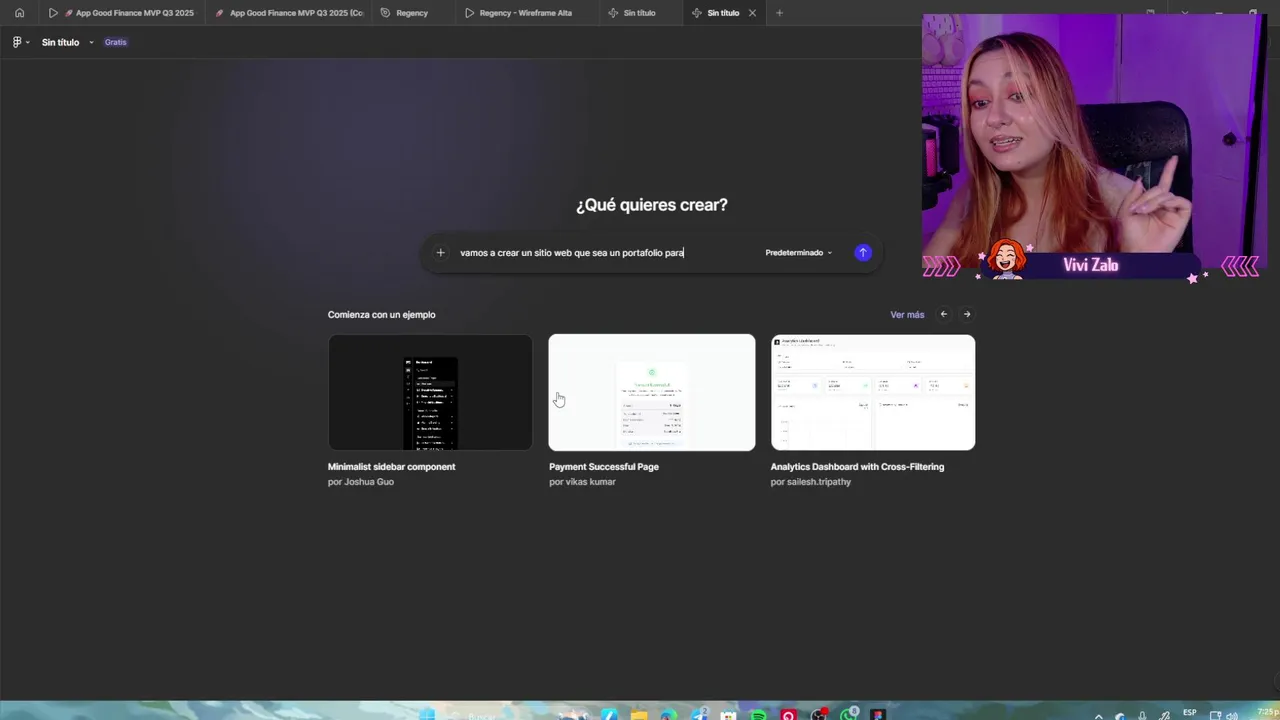
Task: Focus the prompt text input field
Action: pos(605,253)
